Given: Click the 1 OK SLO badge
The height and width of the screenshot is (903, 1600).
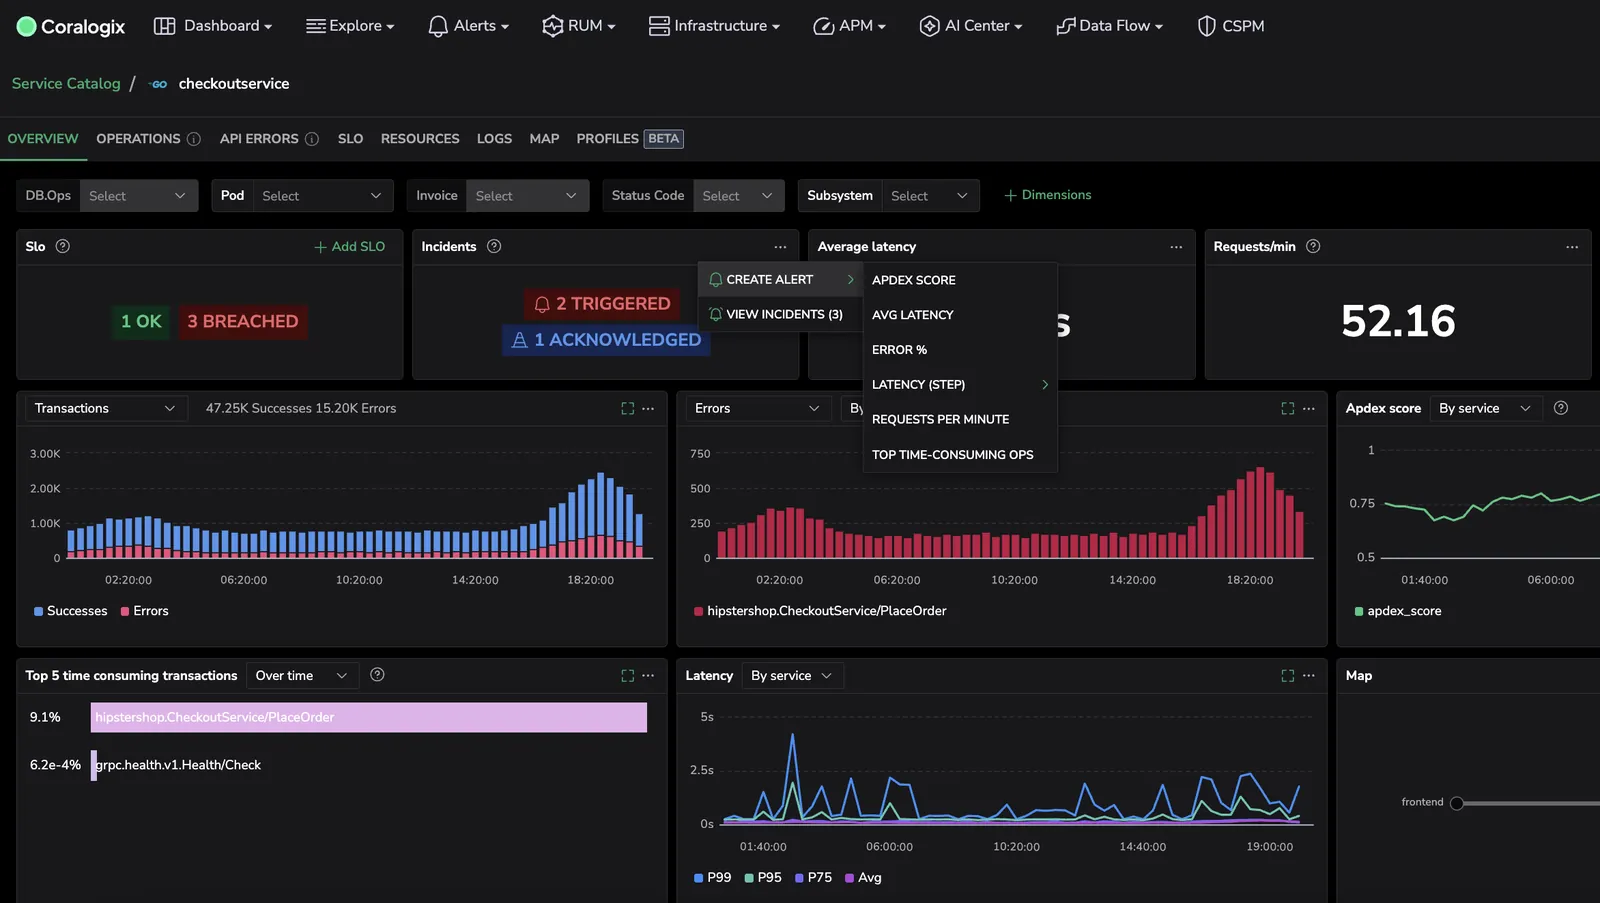Looking at the screenshot, I should coord(141,321).
